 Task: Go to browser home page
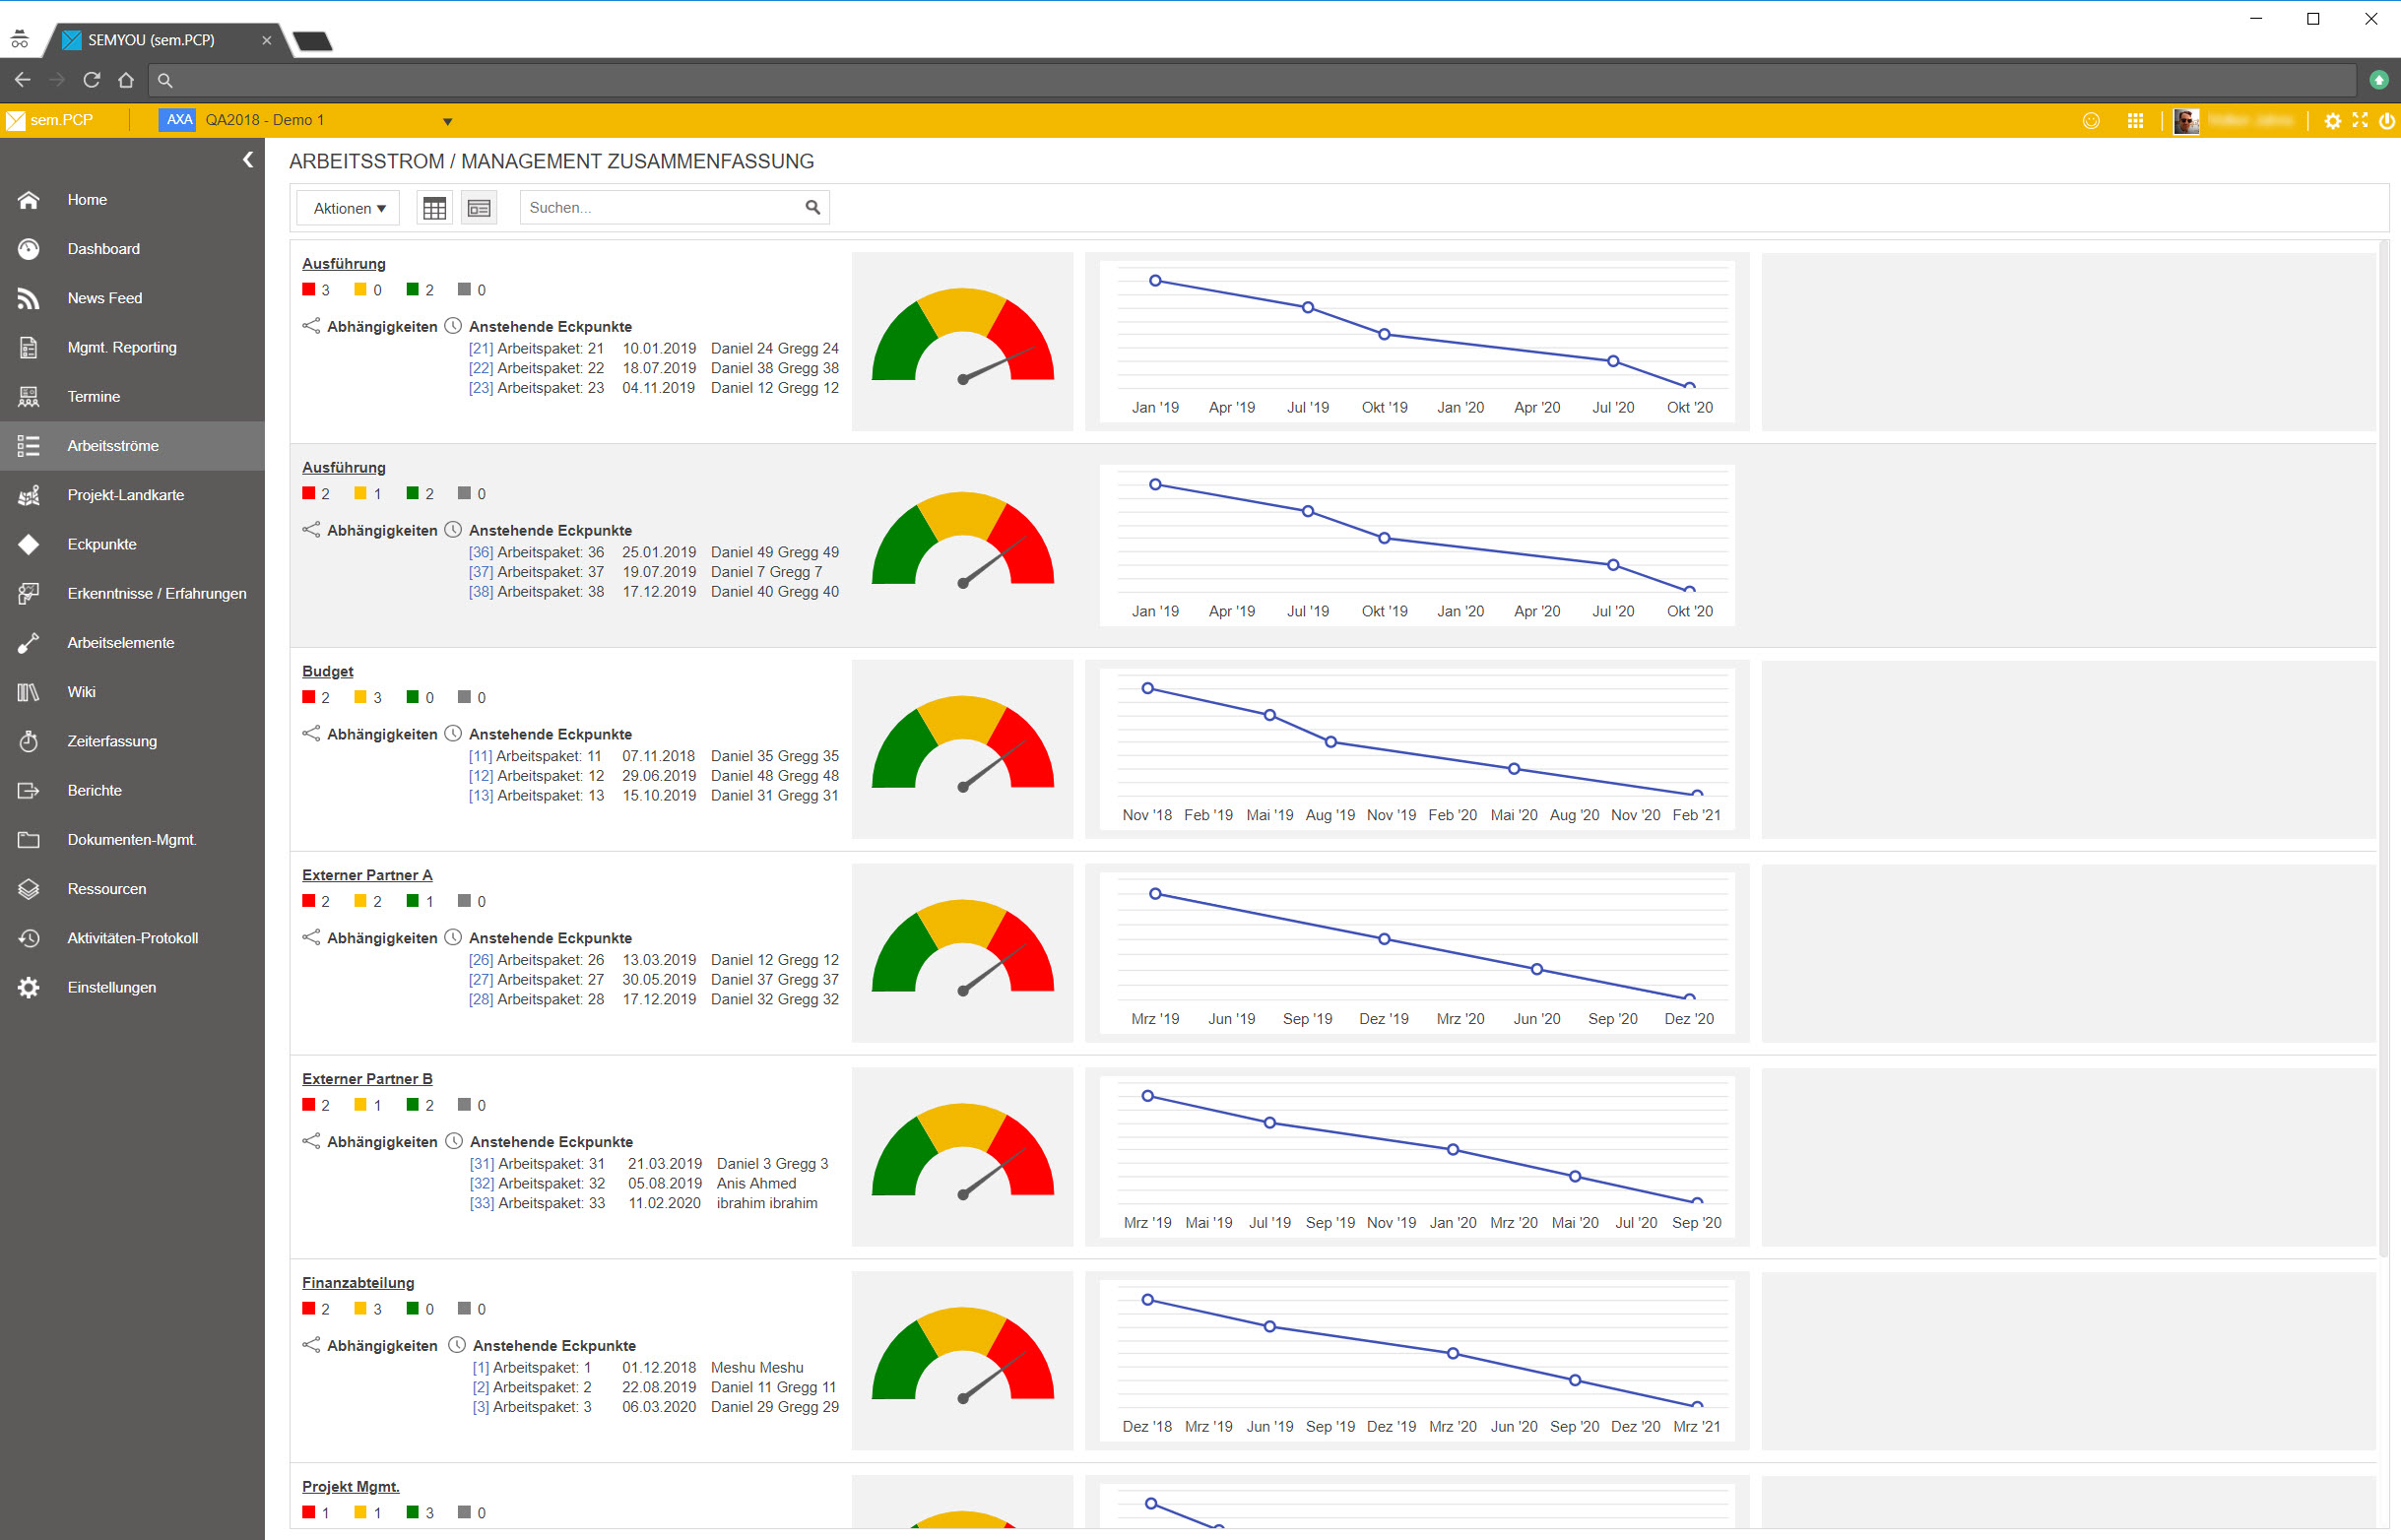click(126, 80)
